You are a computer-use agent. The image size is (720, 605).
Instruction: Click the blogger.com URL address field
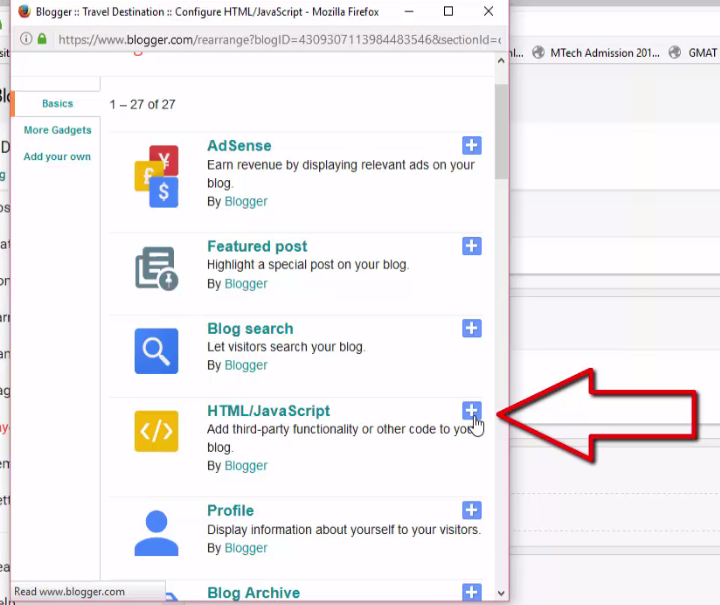(280, 39)
